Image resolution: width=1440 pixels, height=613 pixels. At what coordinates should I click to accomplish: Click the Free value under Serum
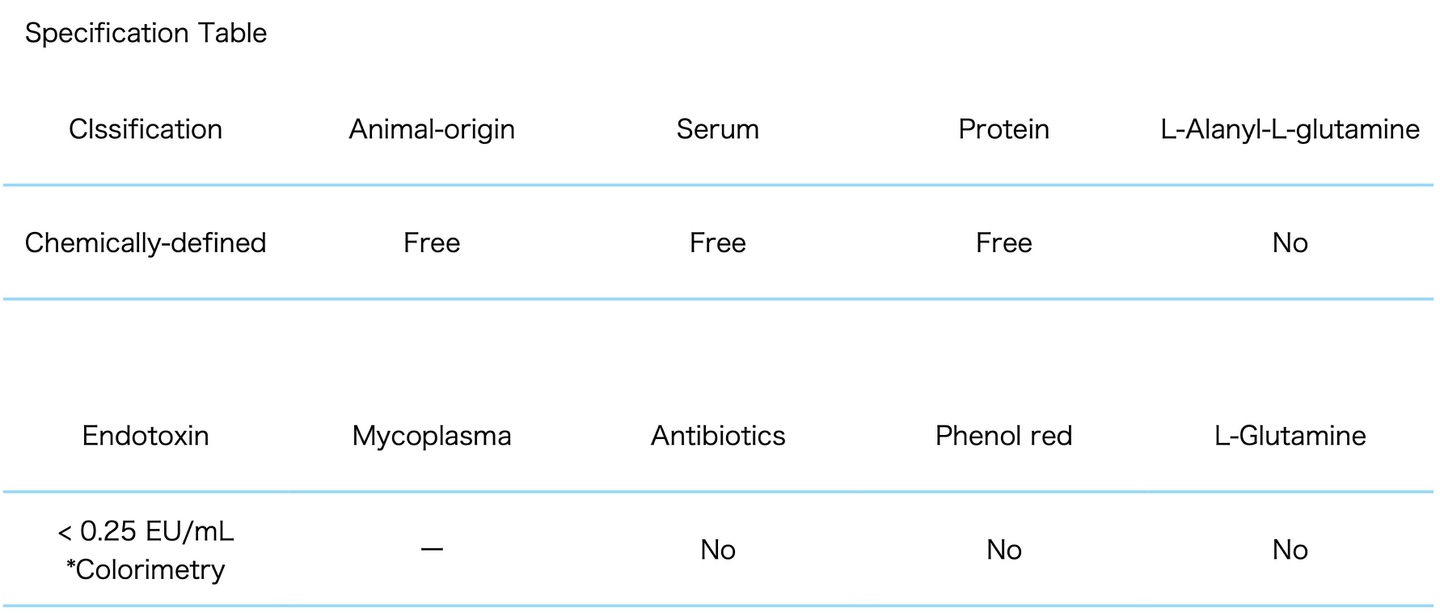point(718,243)
